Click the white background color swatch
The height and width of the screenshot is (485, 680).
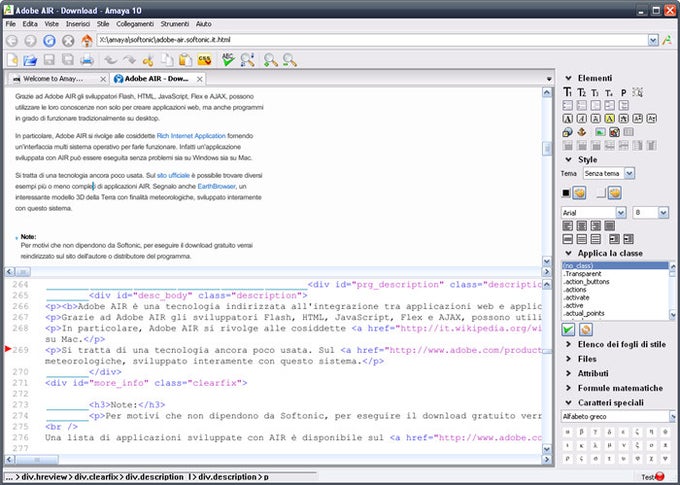pos(601,193)
